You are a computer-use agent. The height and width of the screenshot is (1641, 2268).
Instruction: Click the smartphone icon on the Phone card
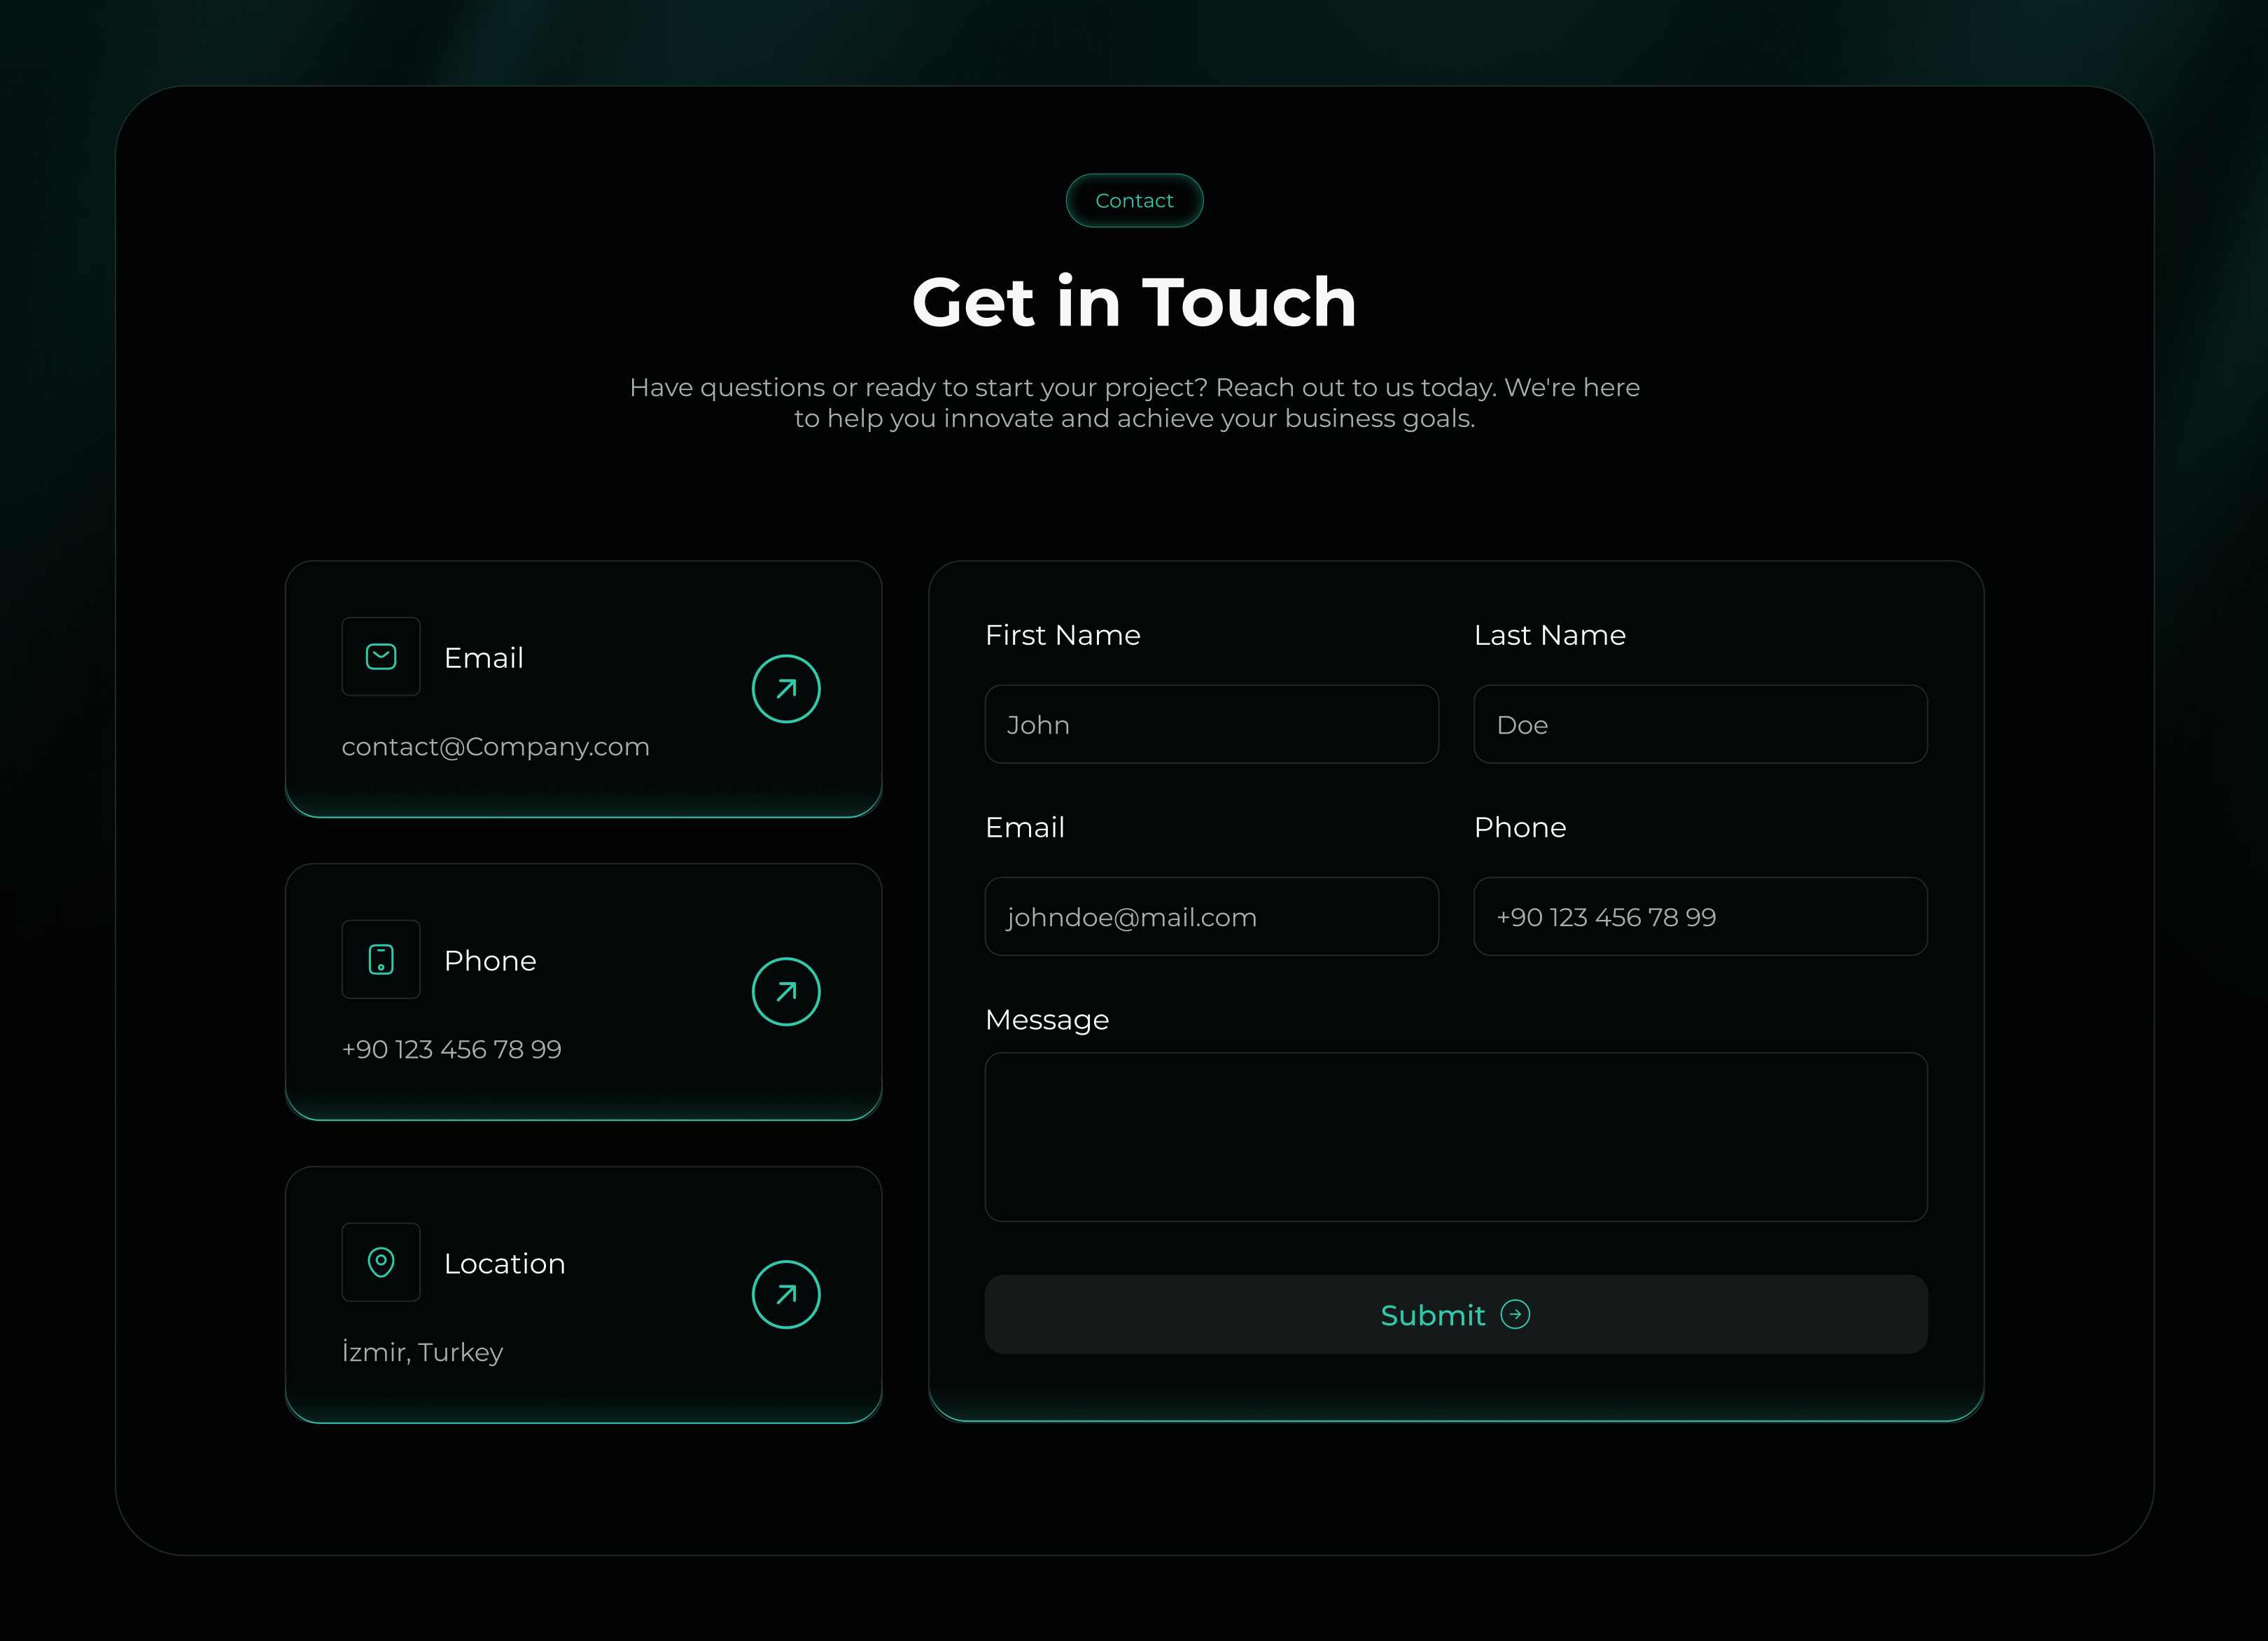381,959
